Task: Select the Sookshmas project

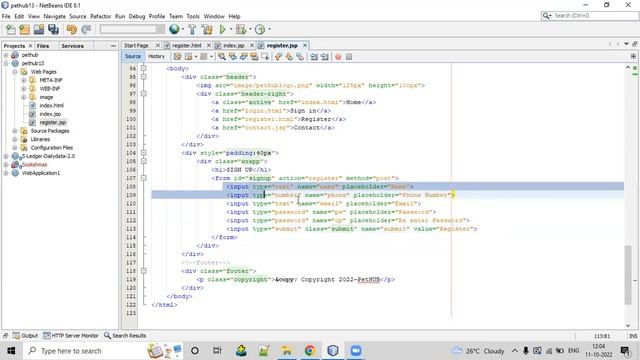Action: pyautogui.click(x=34, y=164)
